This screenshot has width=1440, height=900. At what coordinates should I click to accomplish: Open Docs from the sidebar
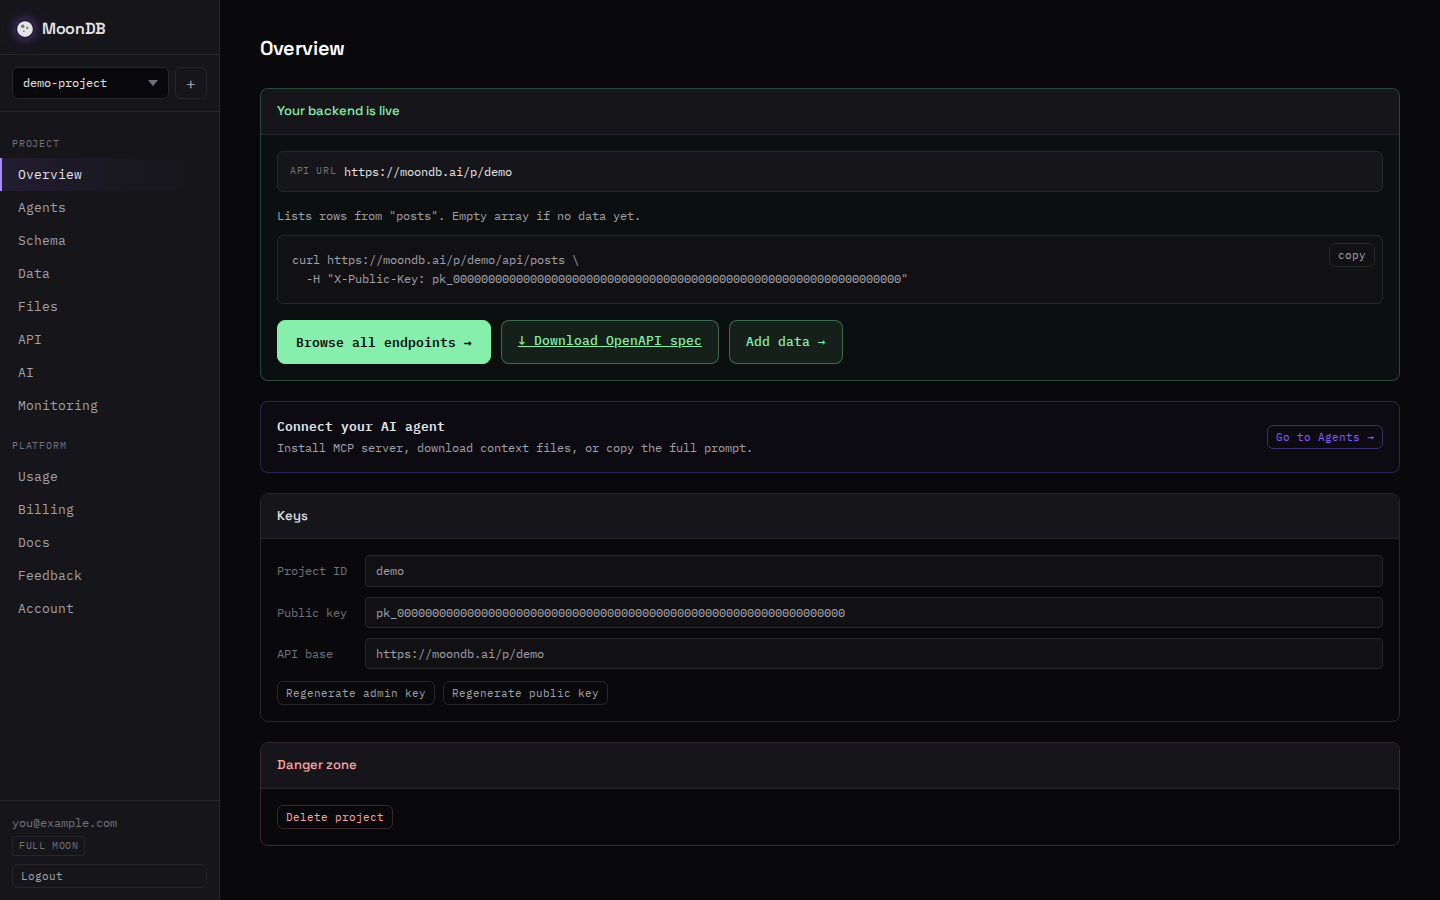(x=109, y=542)
